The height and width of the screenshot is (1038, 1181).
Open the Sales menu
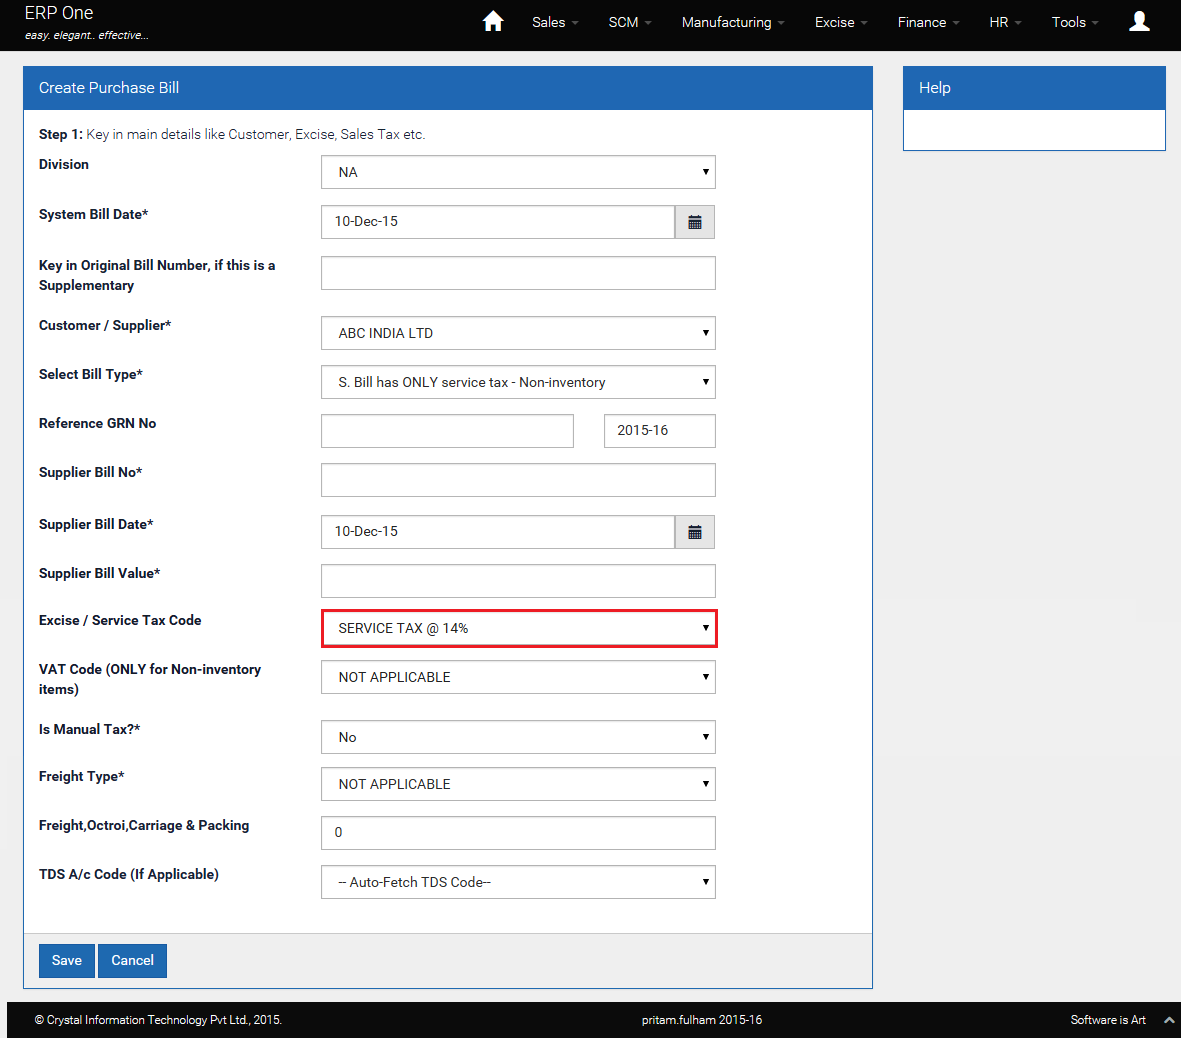(555, 23)
